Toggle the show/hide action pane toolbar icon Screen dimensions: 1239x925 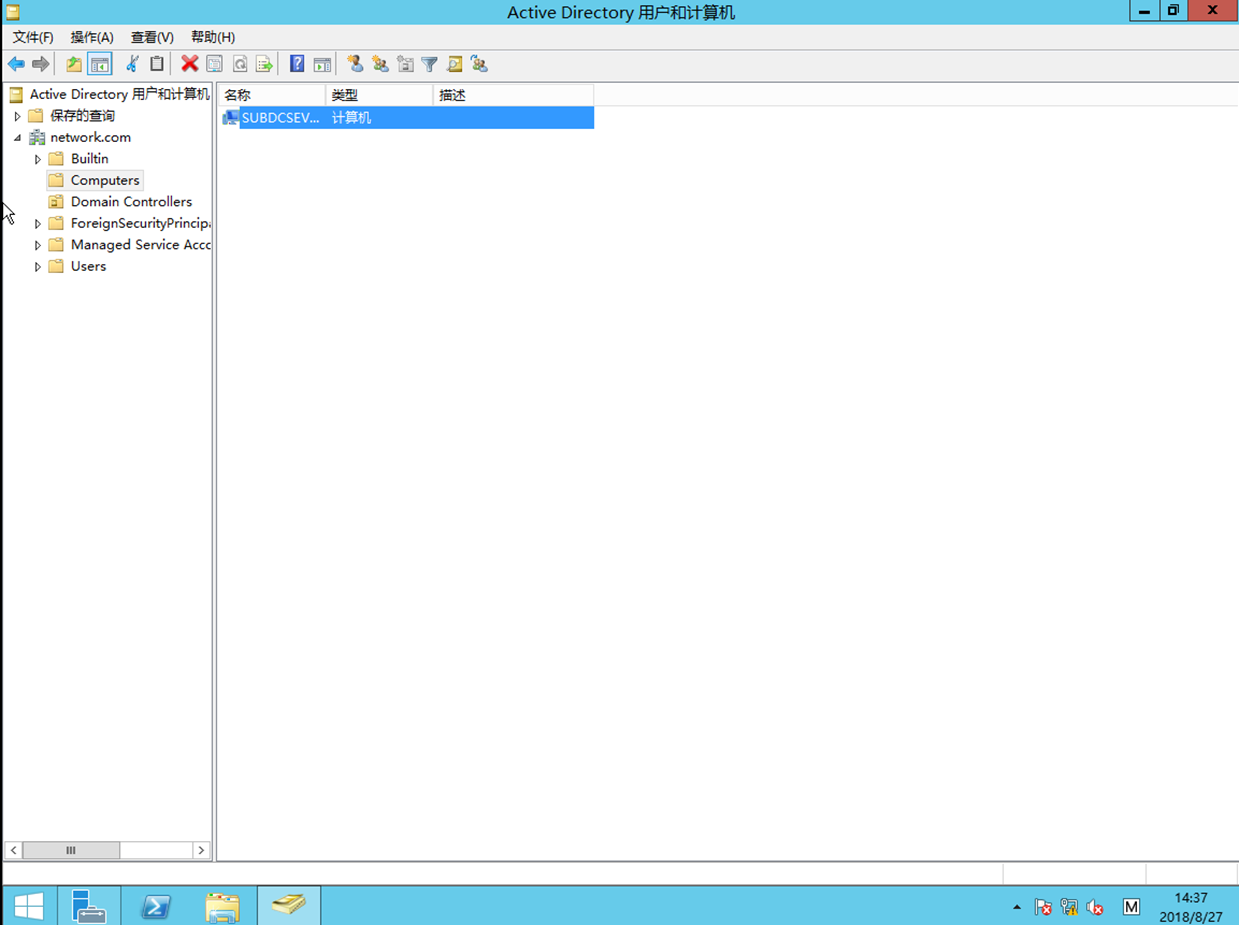click(x=322, y=64)
